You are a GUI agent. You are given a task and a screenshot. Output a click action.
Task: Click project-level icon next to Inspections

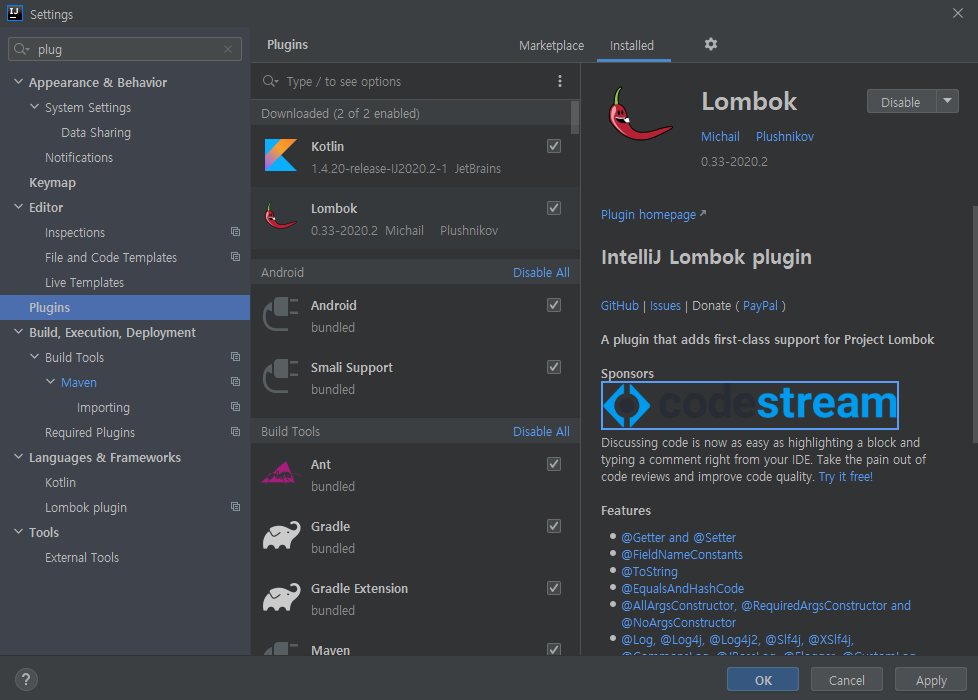coord(235,232)
